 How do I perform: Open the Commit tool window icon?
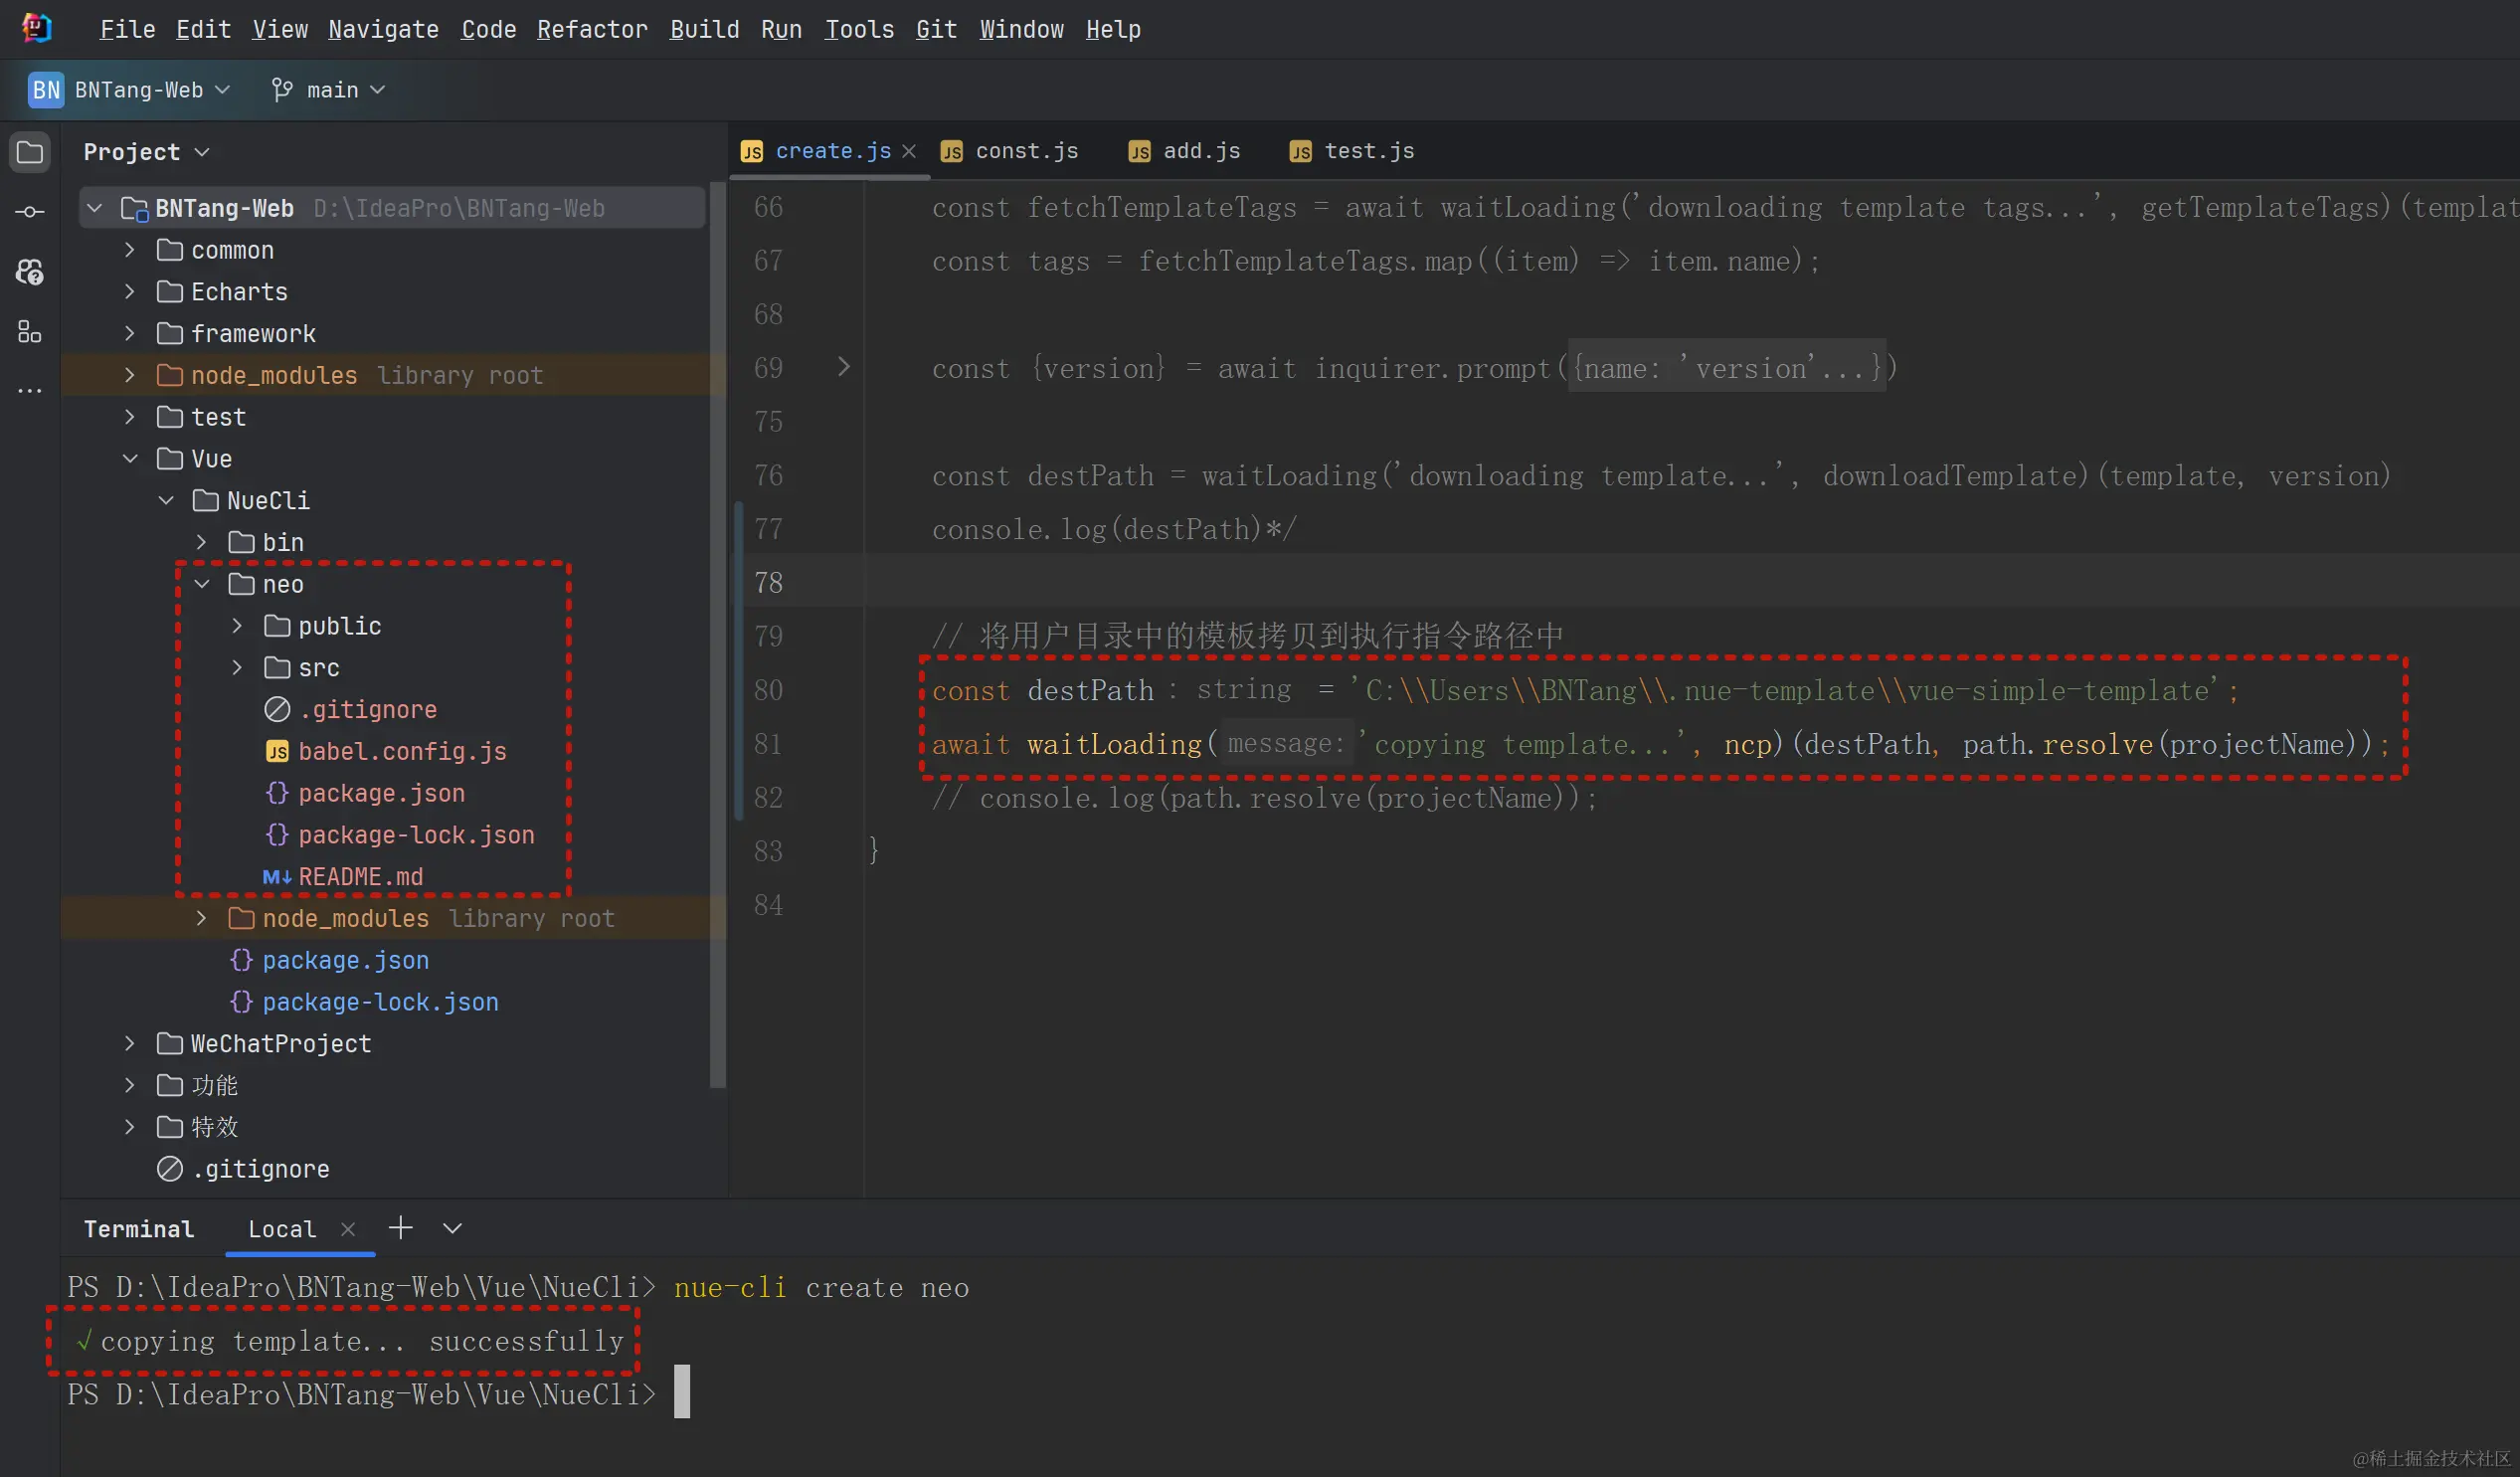tap(30, 212)
